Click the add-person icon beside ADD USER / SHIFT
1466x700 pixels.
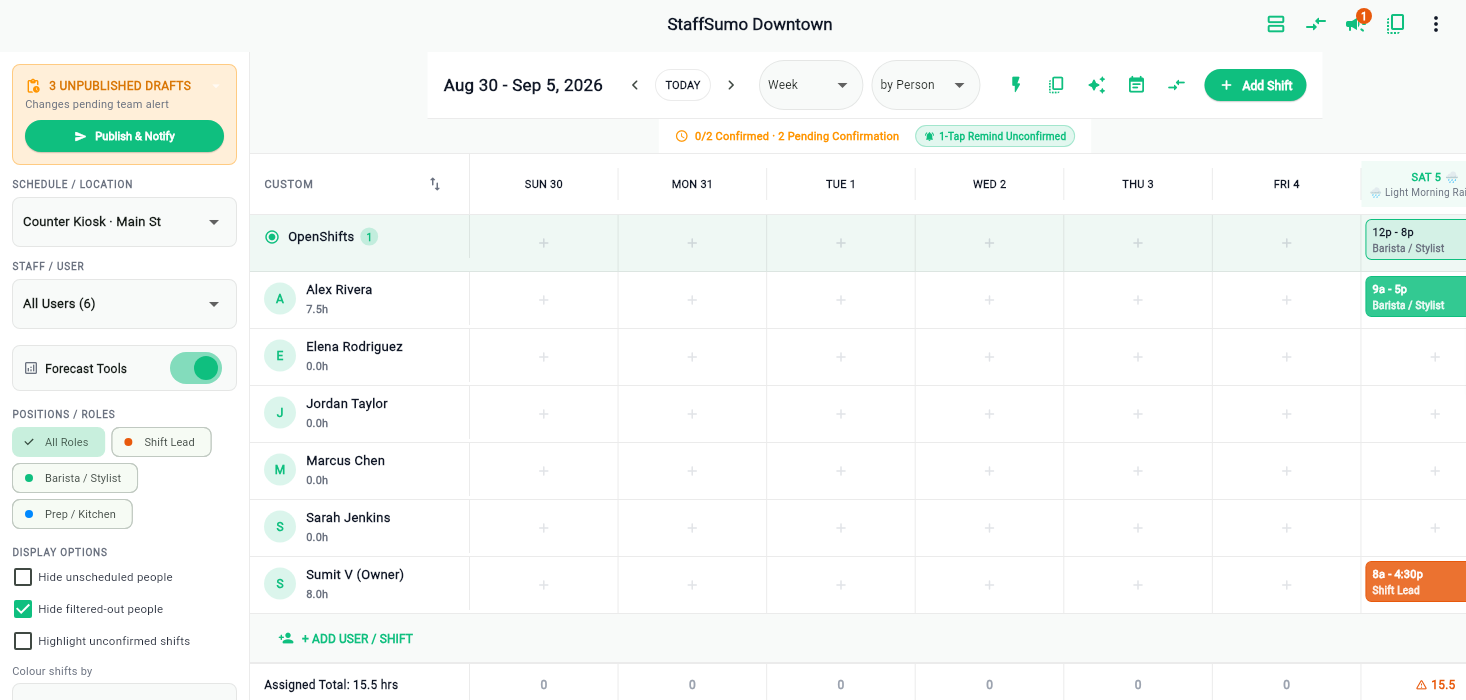pos(286,638)
